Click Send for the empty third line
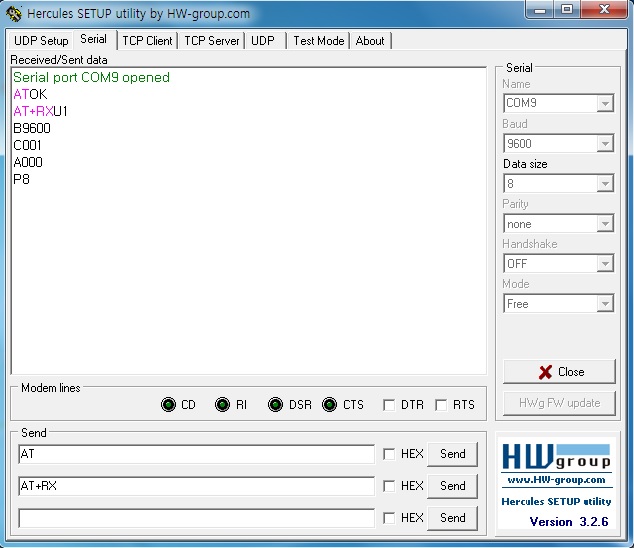Image resolution: width=634 pixels, height=548 pixels. (x=452, y=518)
